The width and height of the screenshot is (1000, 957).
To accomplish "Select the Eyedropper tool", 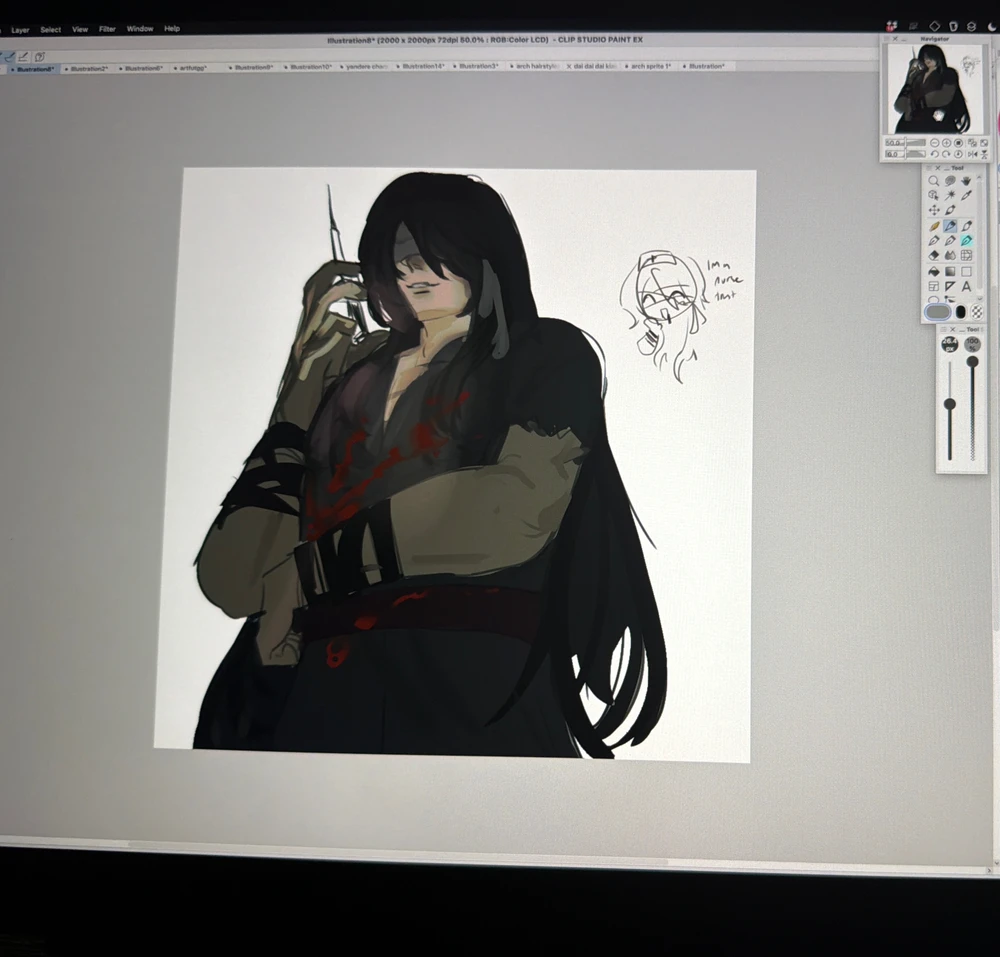I will pos(966,195).
